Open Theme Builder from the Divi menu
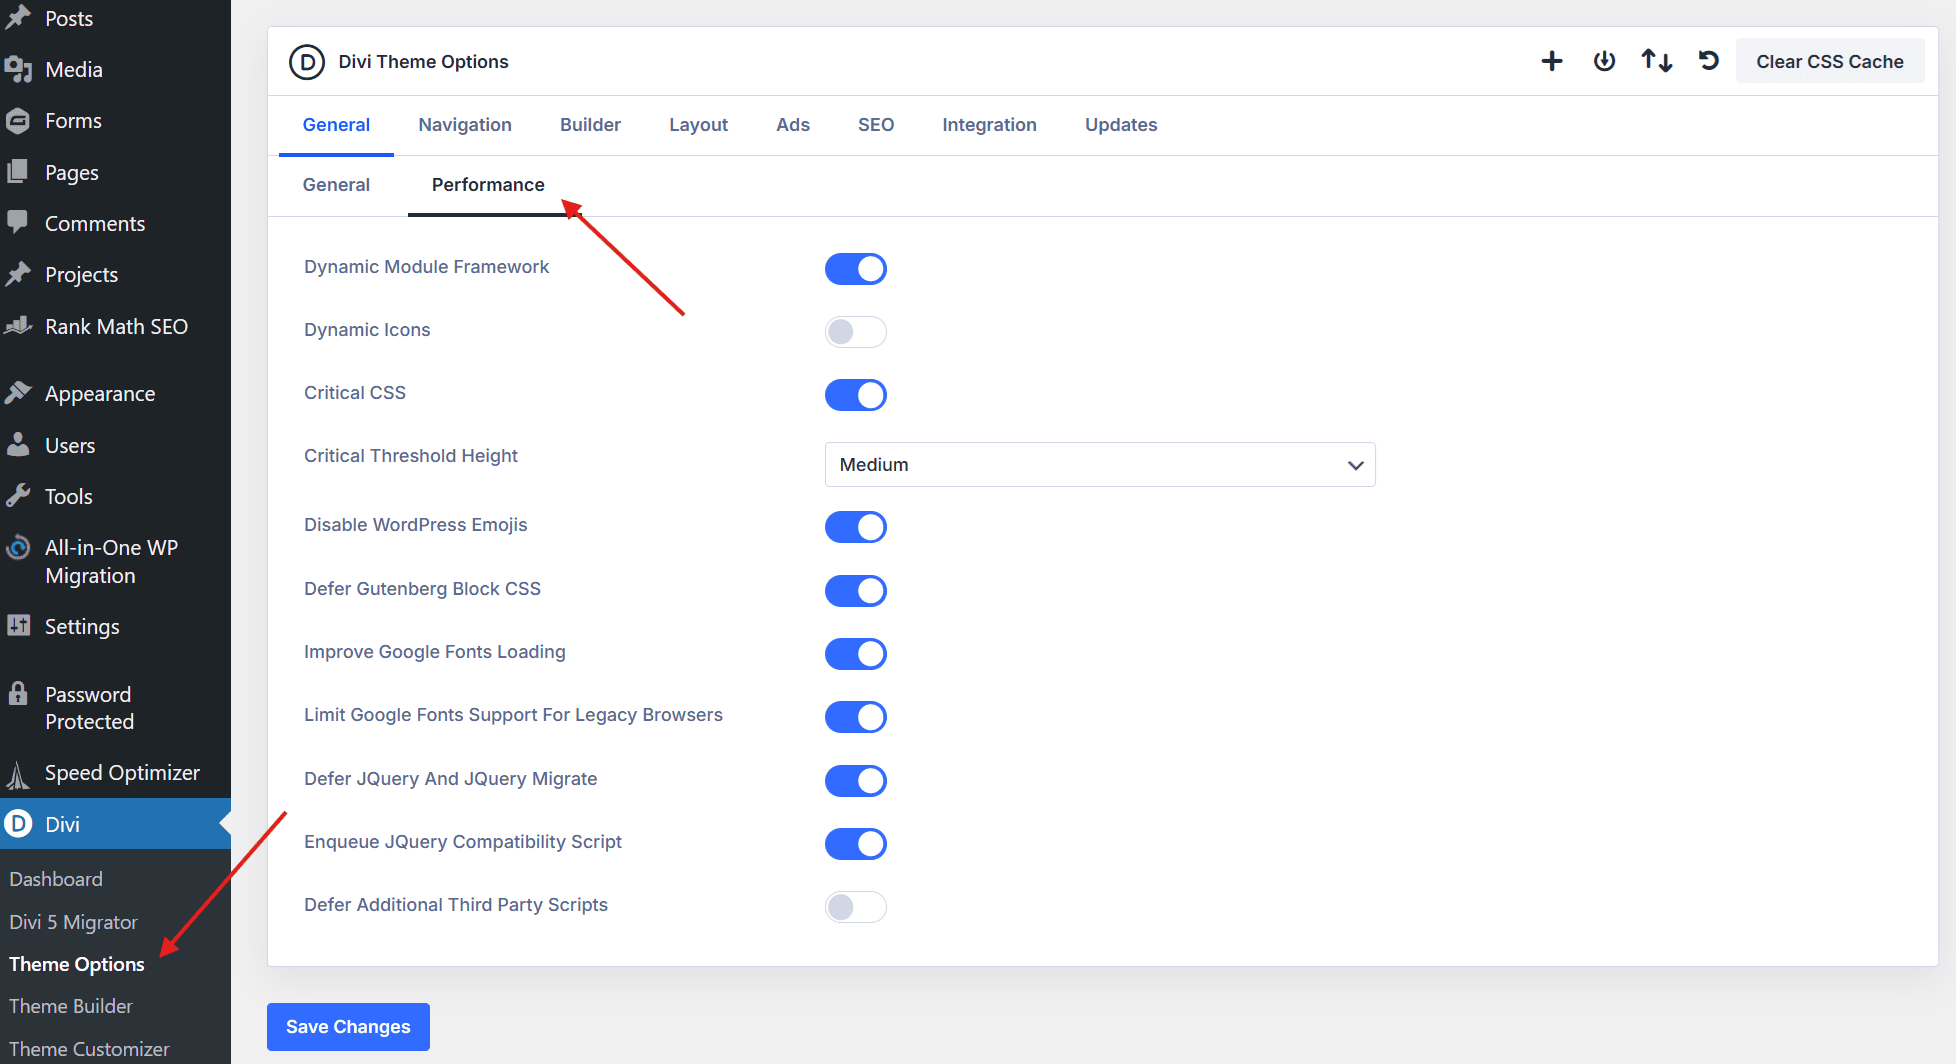The width and height of the screenshot is (1956, 1064). click(70, 1006)
